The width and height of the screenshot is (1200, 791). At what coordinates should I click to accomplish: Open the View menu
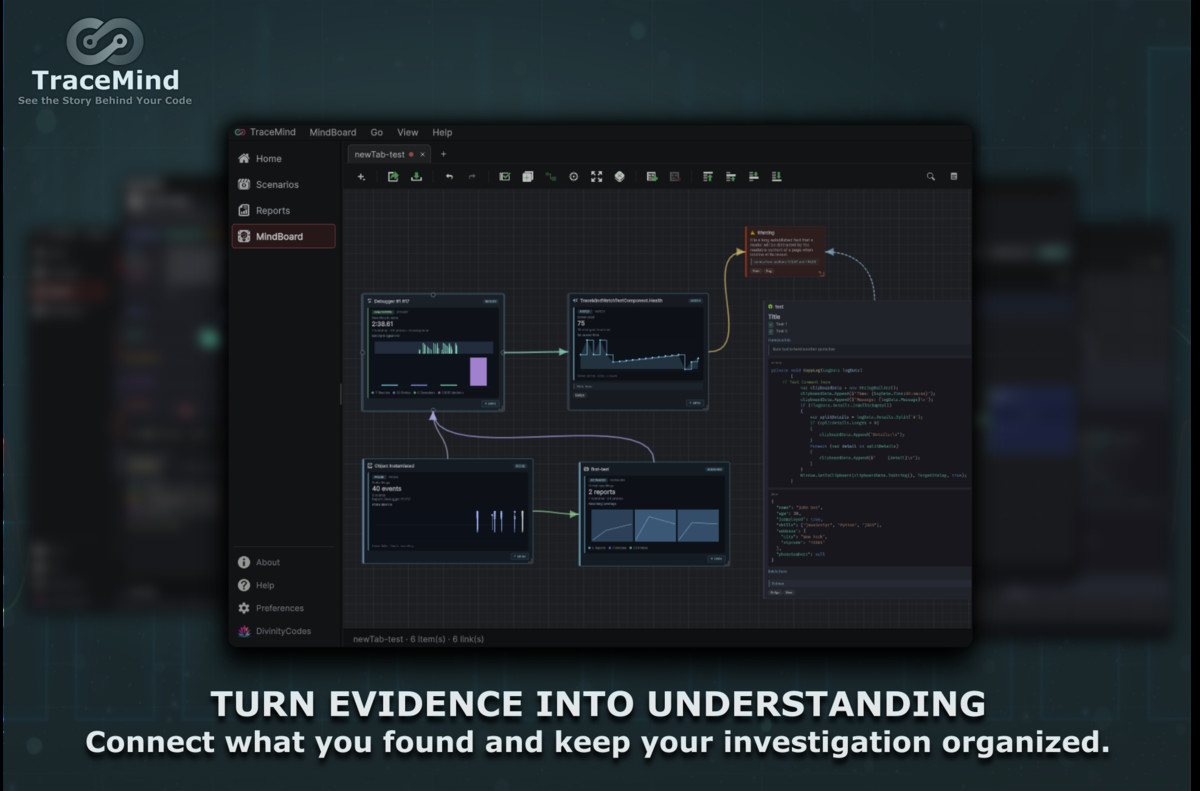coord(408,132)
